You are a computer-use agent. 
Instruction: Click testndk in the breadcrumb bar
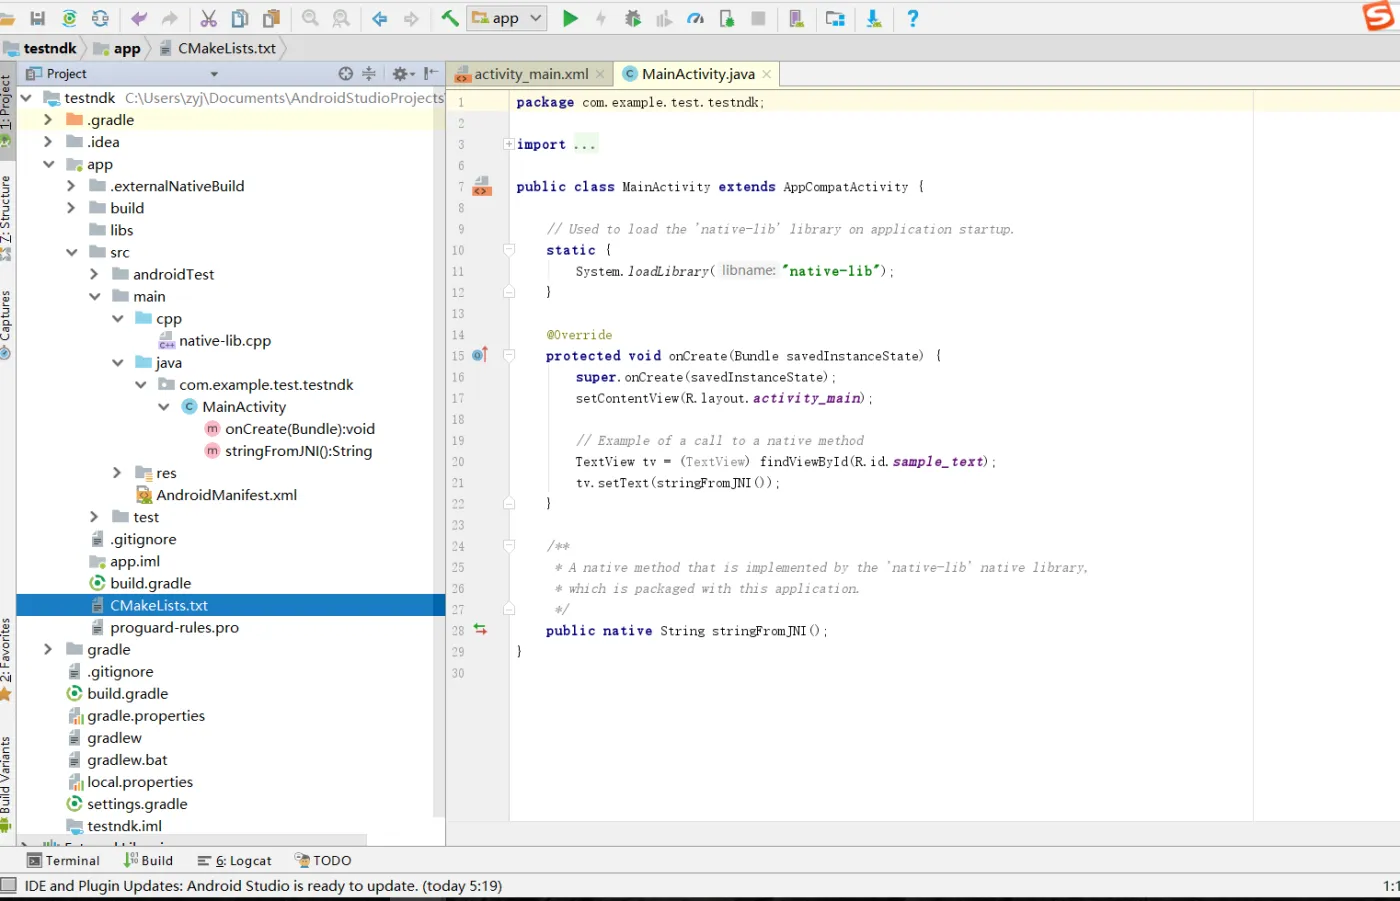(50, 48)
